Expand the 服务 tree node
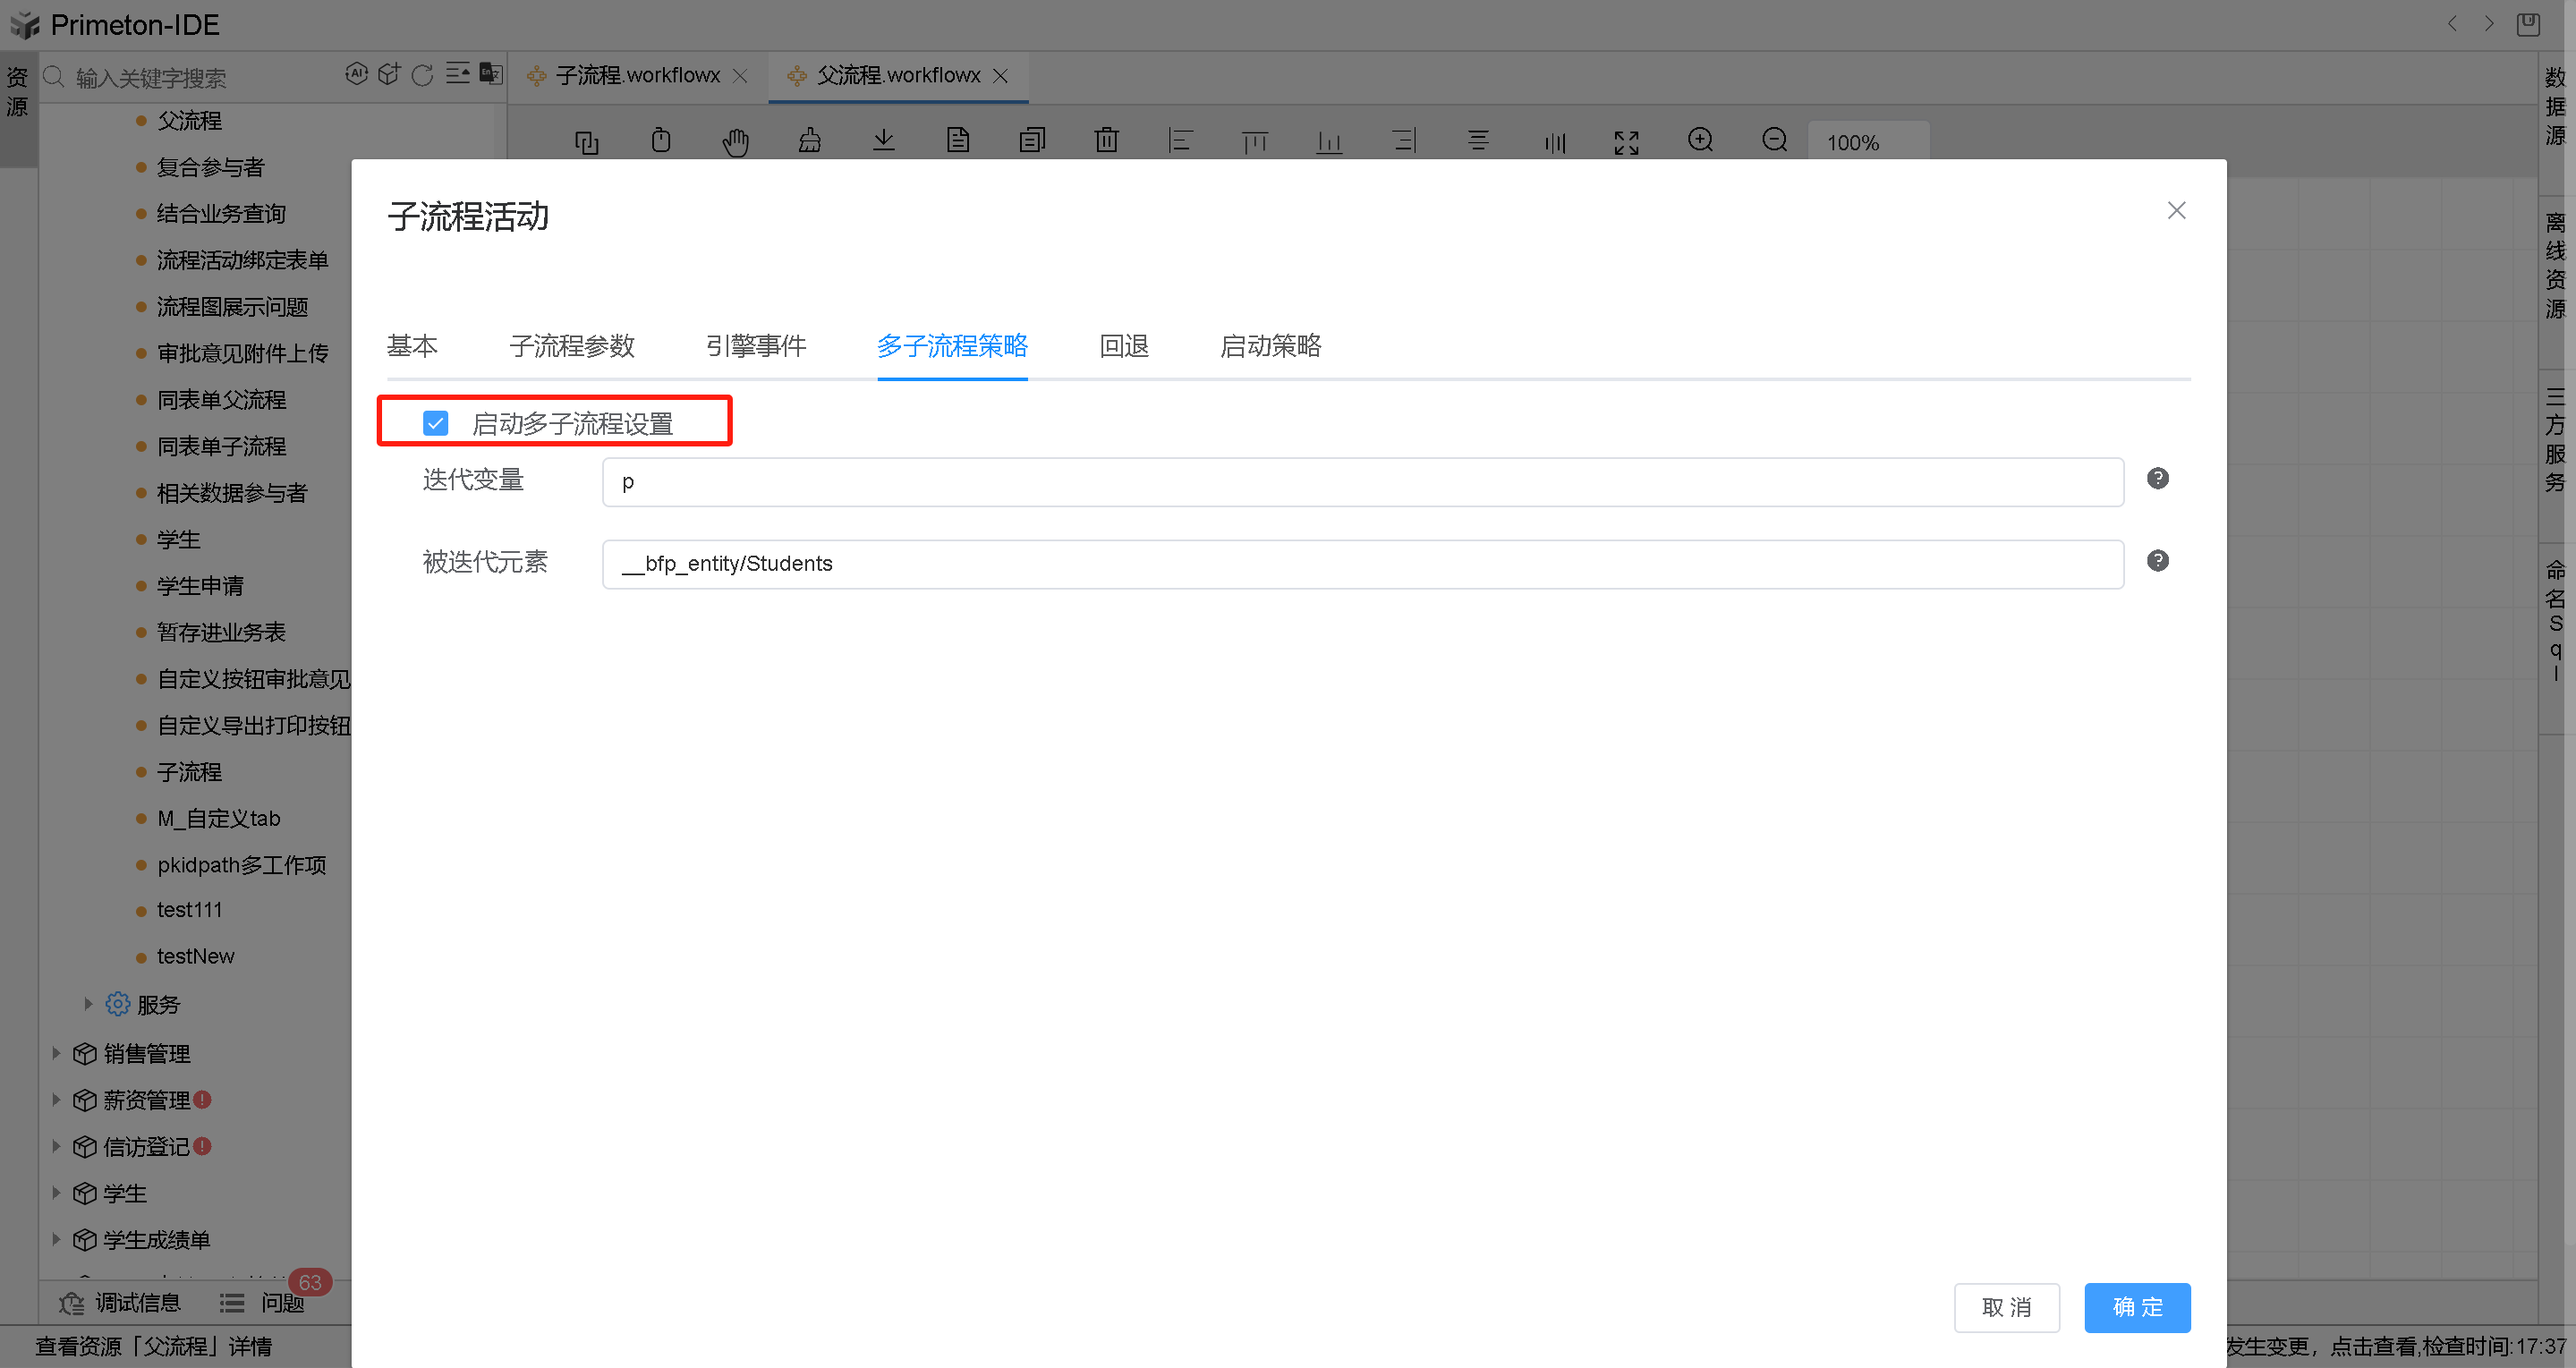 [88, 1004]
